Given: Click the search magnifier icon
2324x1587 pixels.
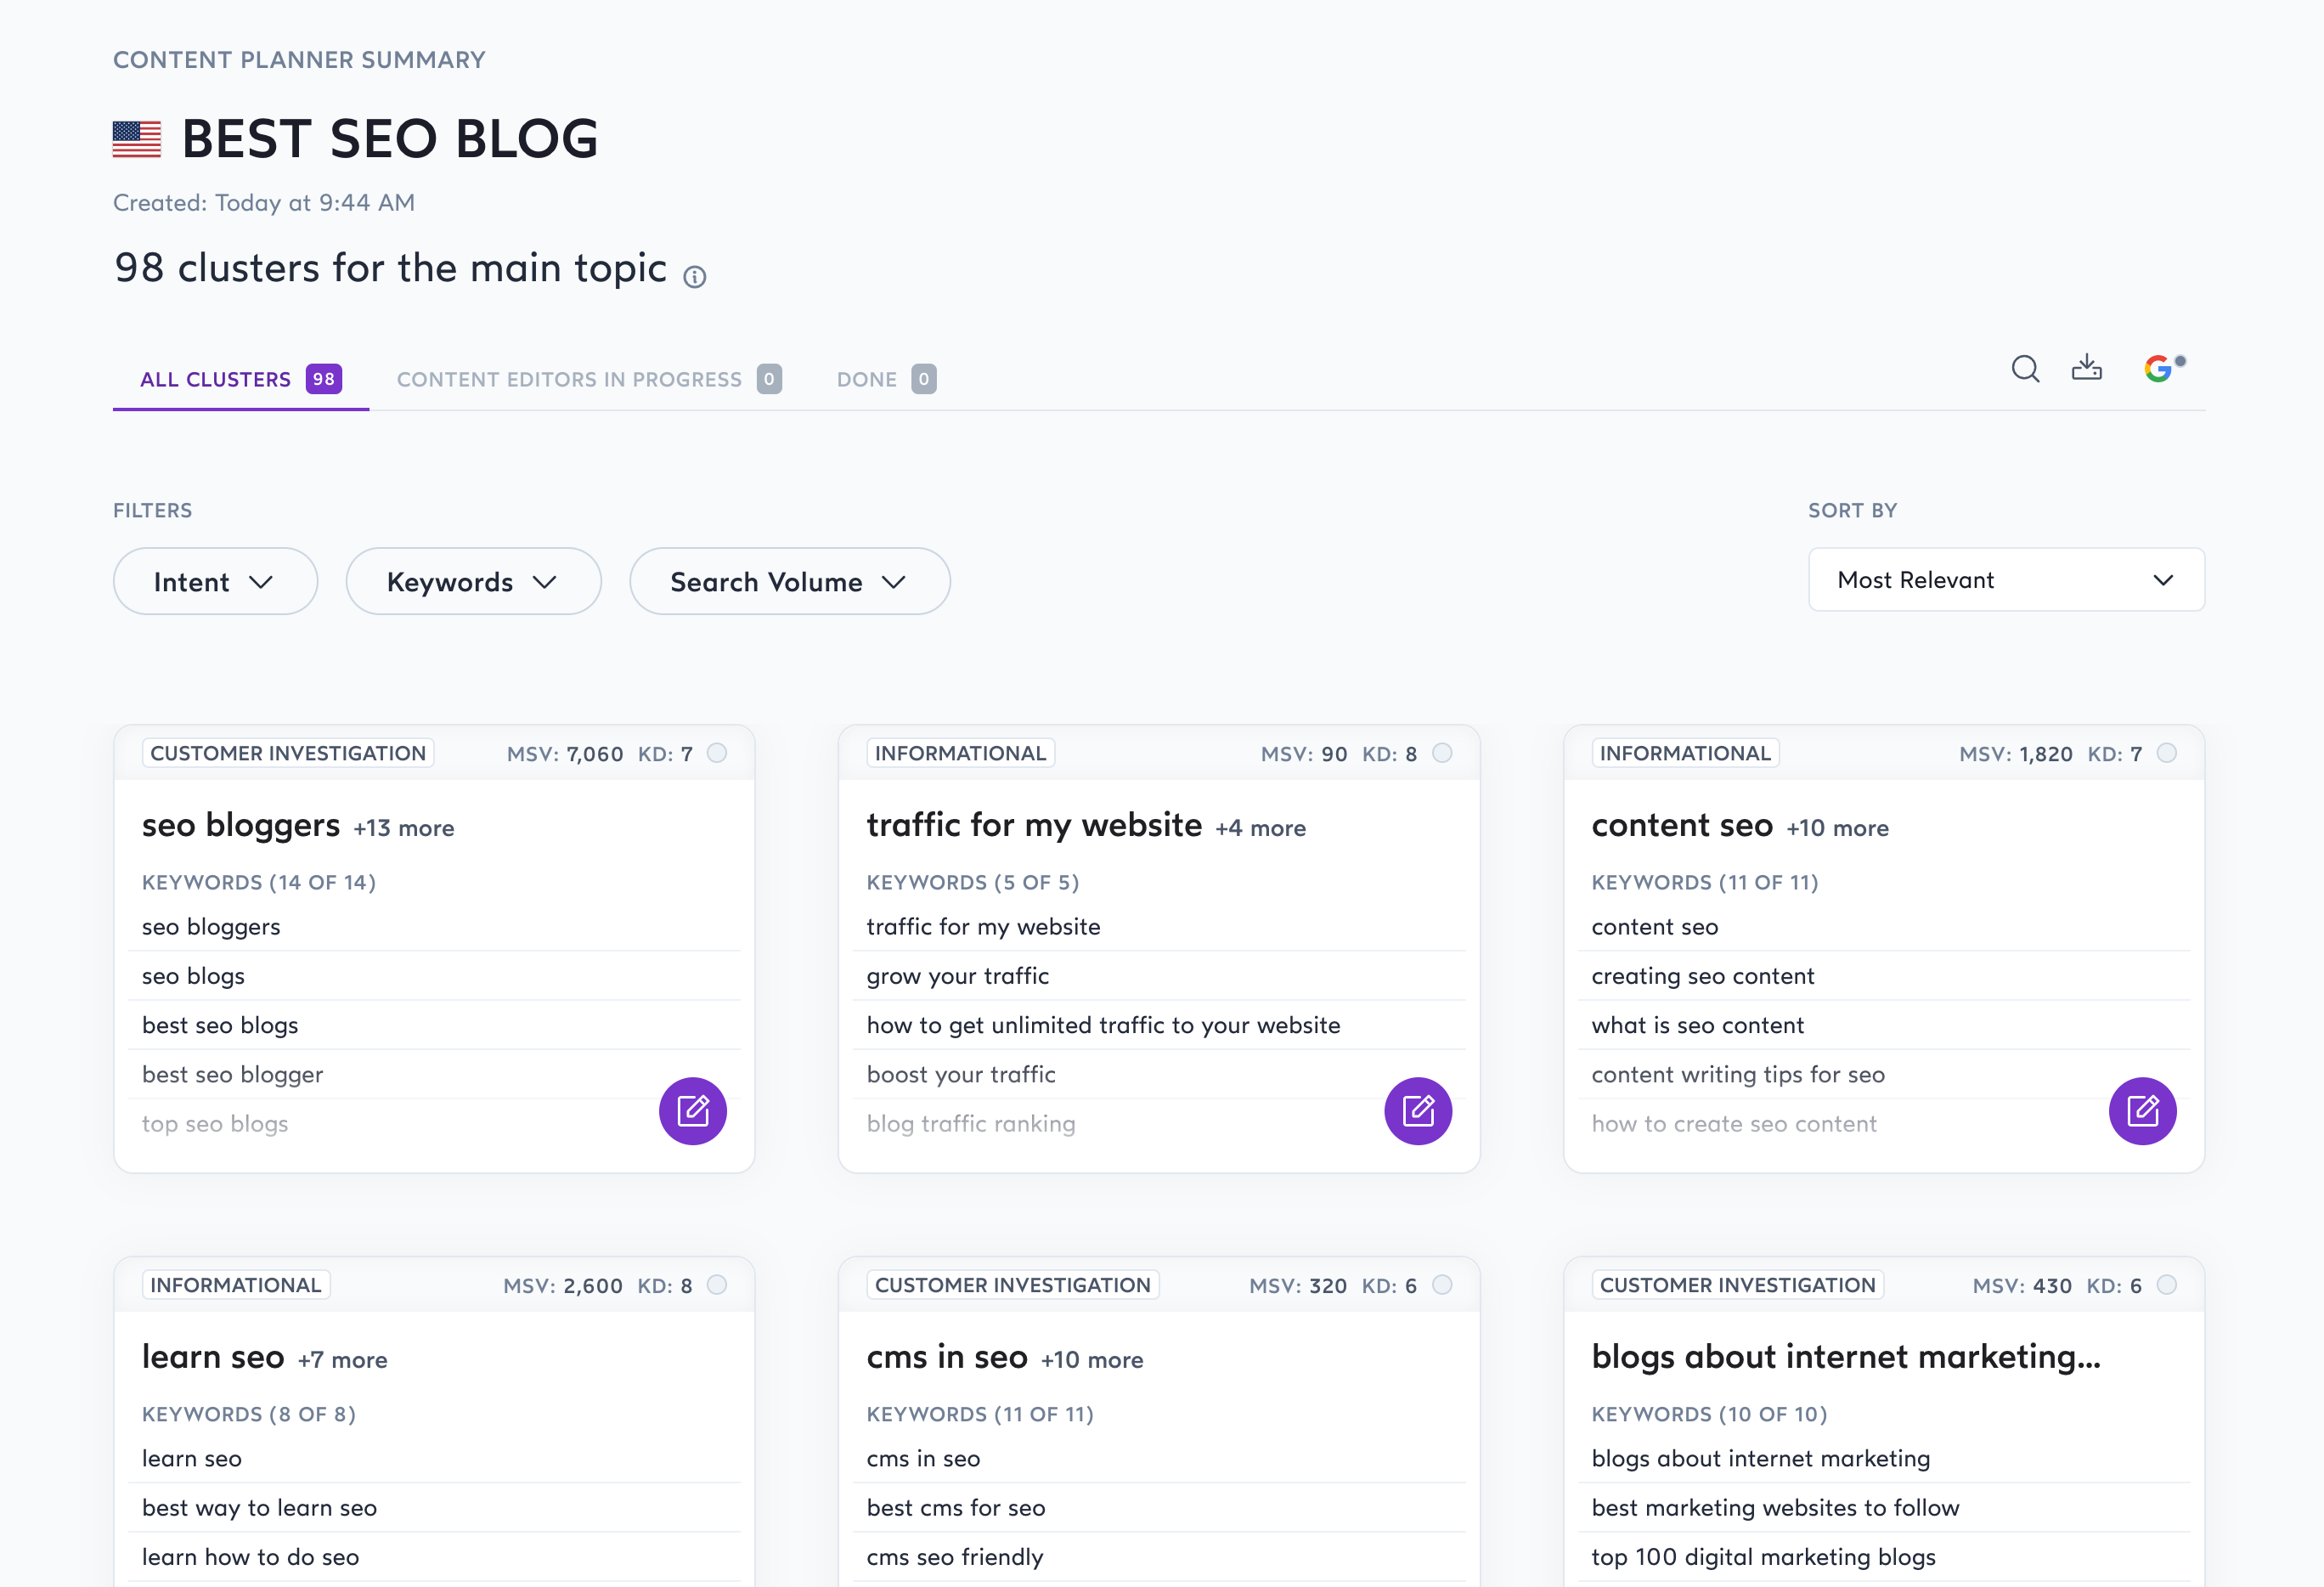Looking at the screenshot, I should click(2025, 369).
